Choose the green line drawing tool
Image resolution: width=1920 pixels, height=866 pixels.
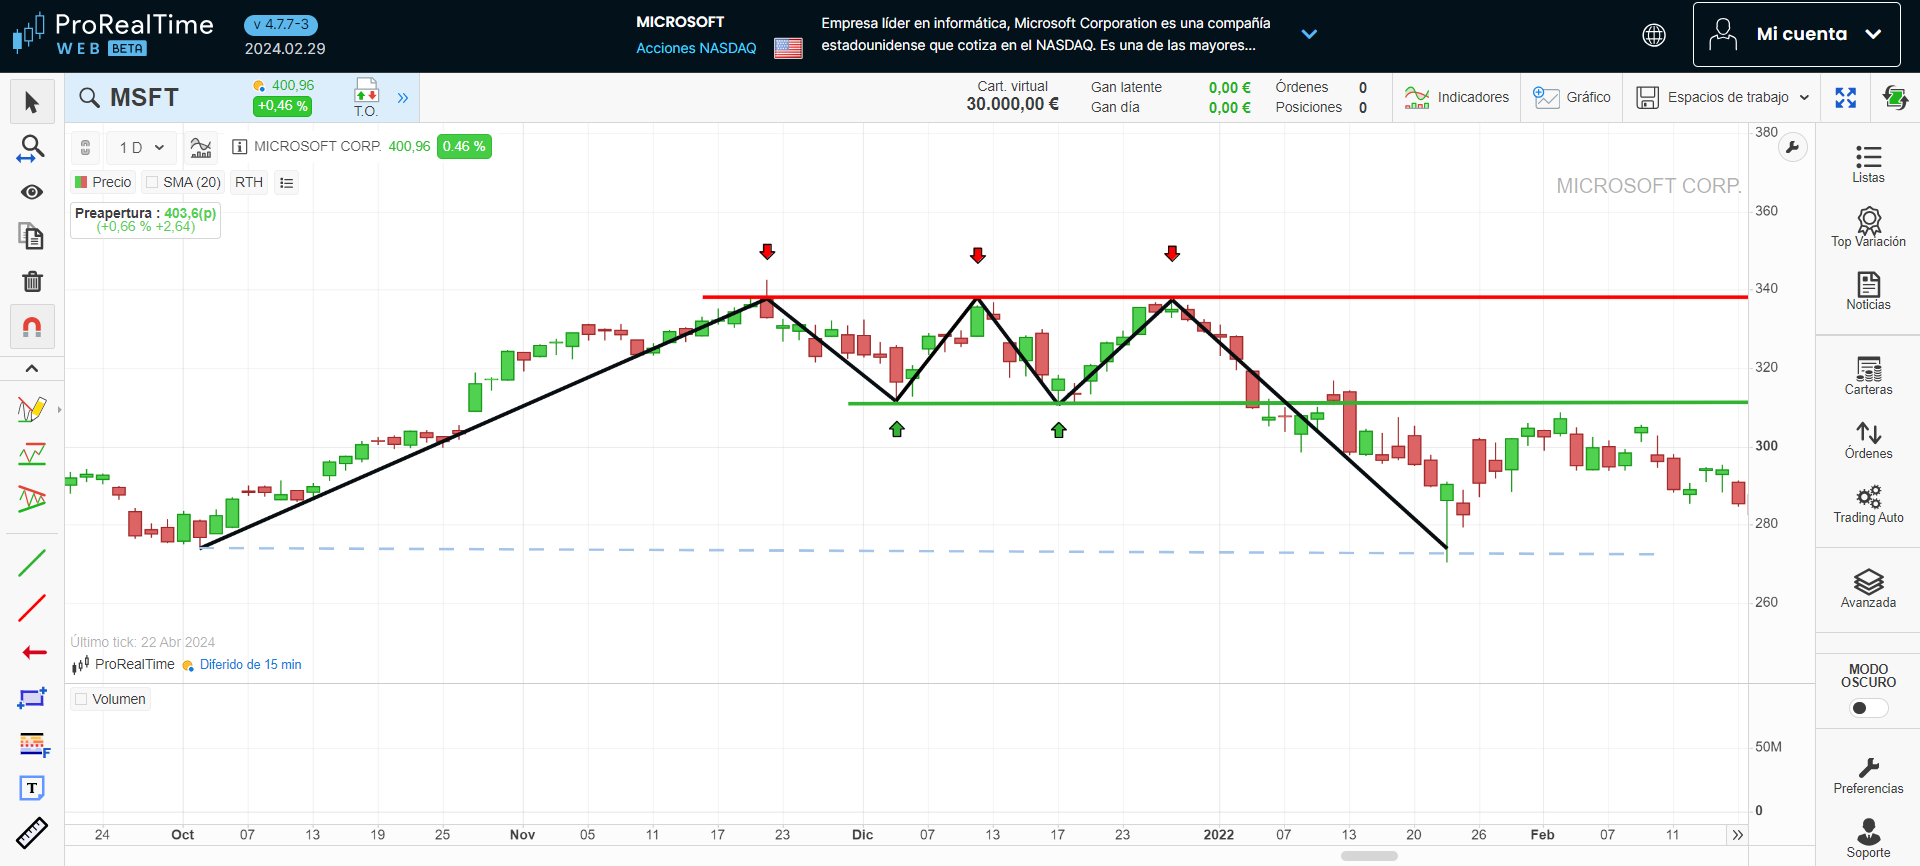(x=32, y=563)
